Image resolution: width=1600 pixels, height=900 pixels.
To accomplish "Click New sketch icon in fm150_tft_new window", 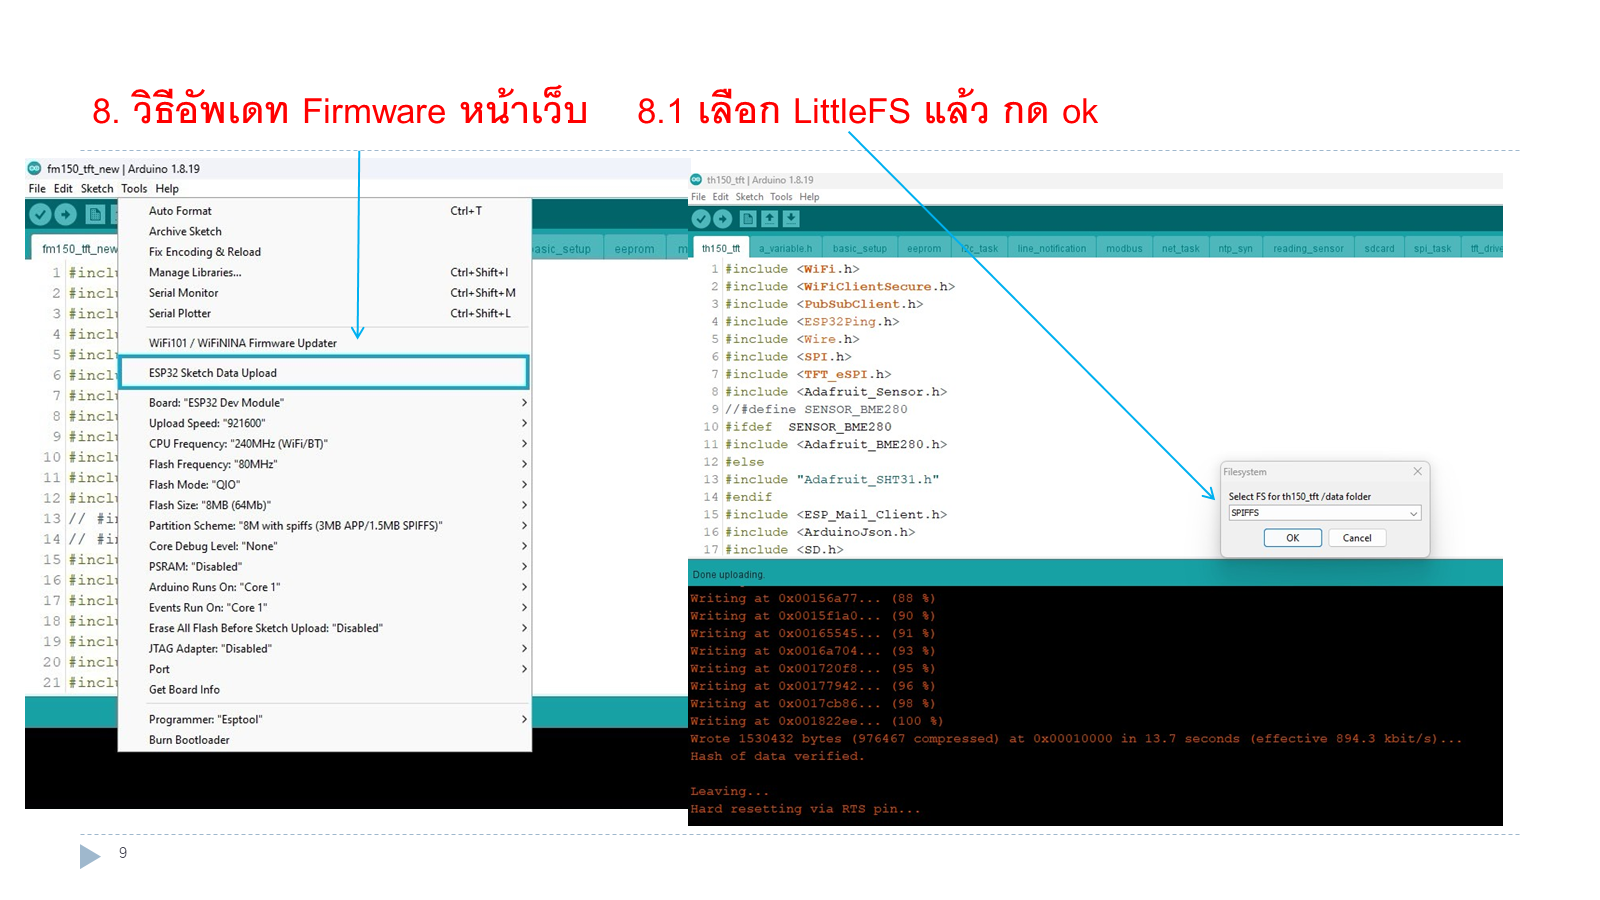I will [x=95, y=214].
